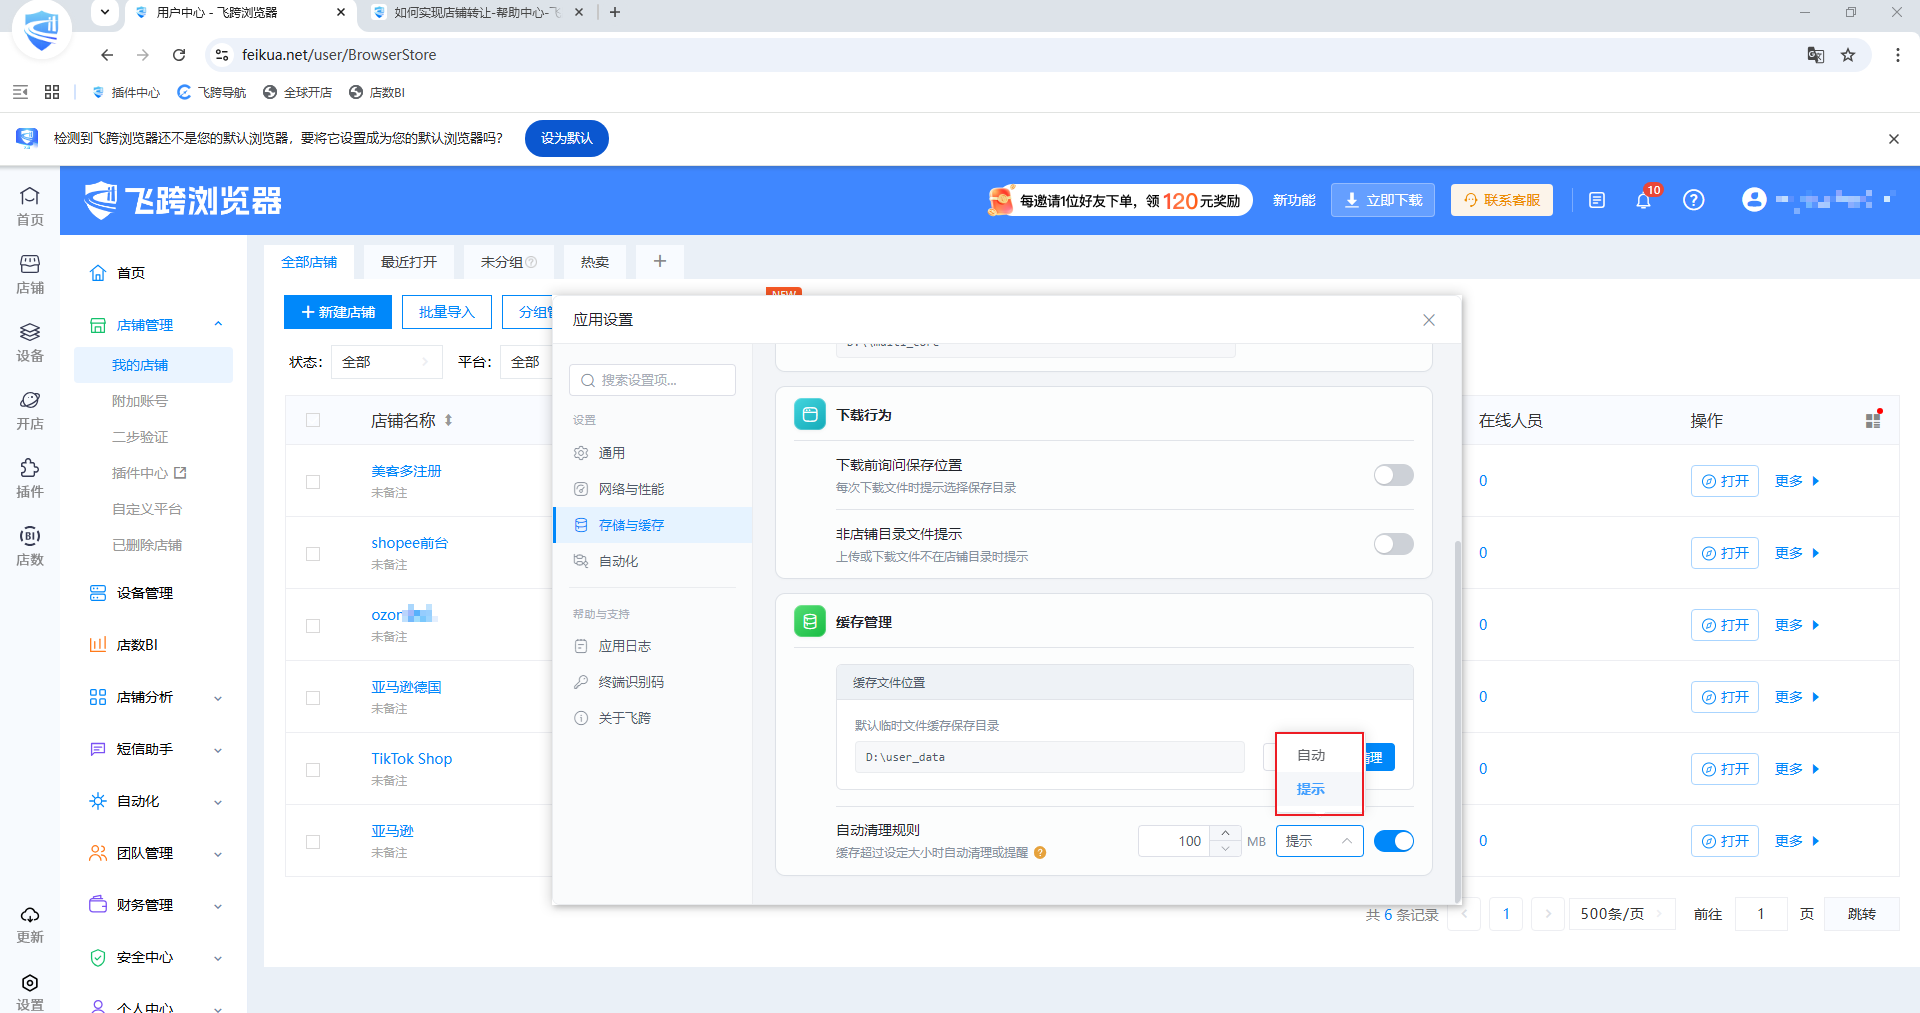Expand the 店铺分析 menu in sidebar
Image resolution: width=1920 pixels, height=1013 pixels.
pyautogui.click(x=155, y=697)
